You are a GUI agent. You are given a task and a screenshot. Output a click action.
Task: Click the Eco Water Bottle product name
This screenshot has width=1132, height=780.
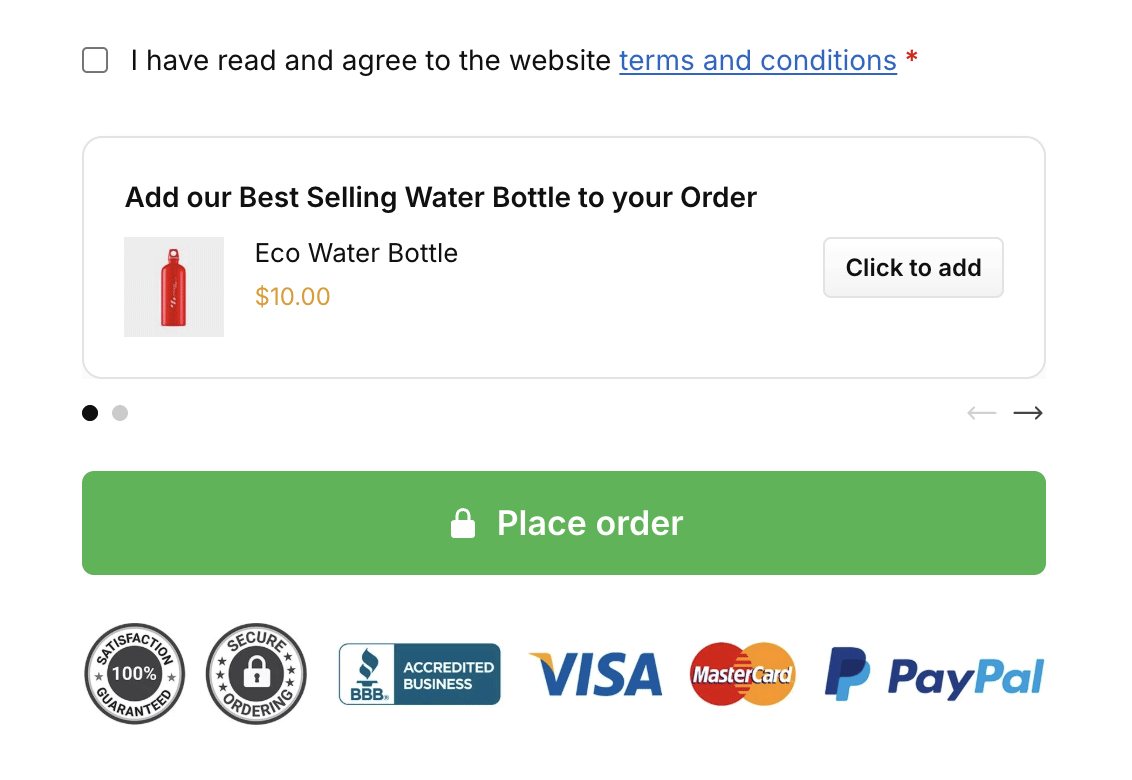click(356, 253)
